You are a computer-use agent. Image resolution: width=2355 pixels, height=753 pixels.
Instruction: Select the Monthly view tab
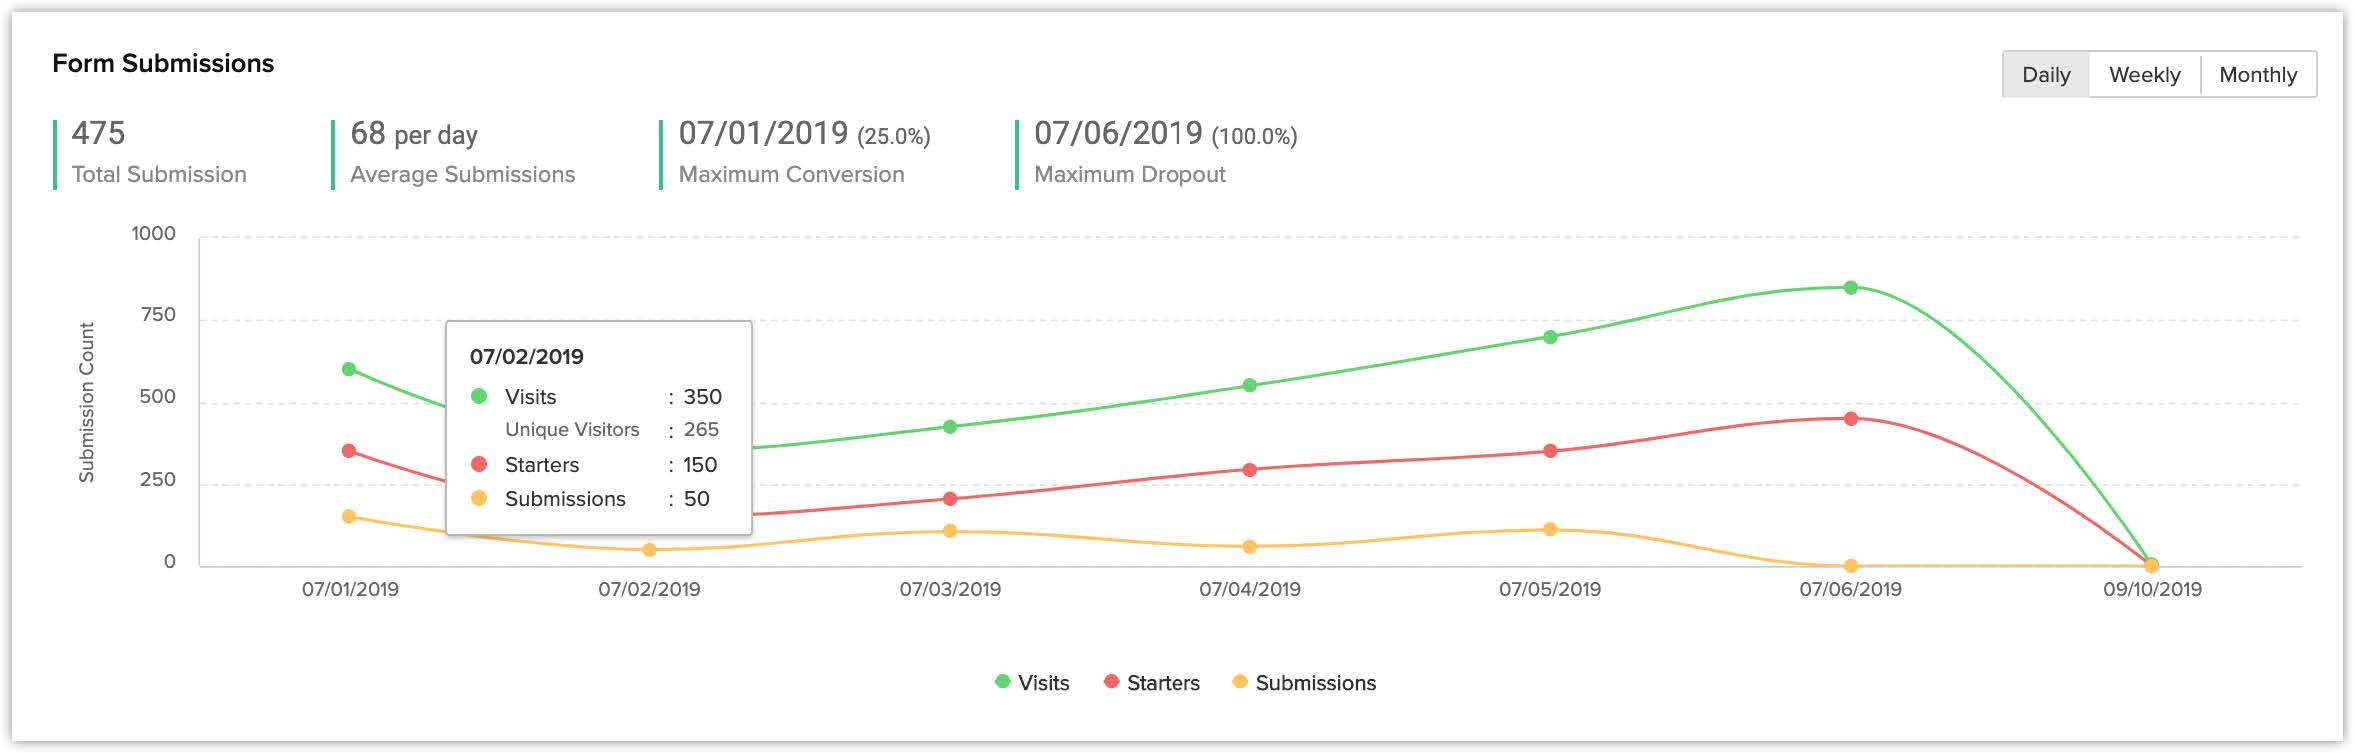coord(2258,75)
